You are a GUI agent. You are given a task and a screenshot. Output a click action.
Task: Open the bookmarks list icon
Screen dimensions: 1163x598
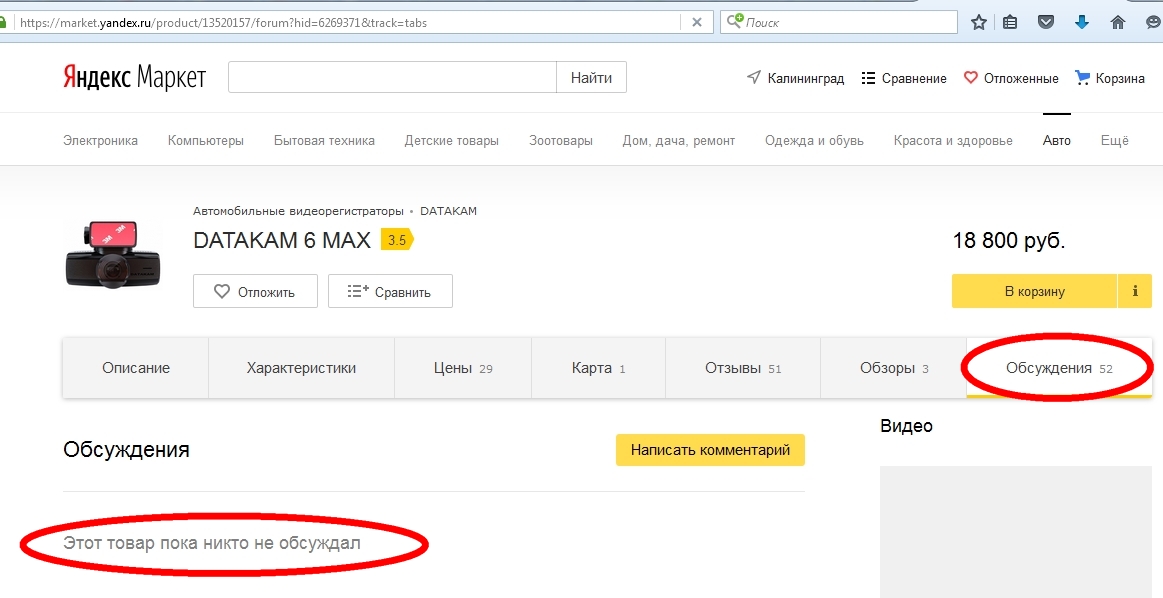pyautogui.click(x=1011, y=22)
